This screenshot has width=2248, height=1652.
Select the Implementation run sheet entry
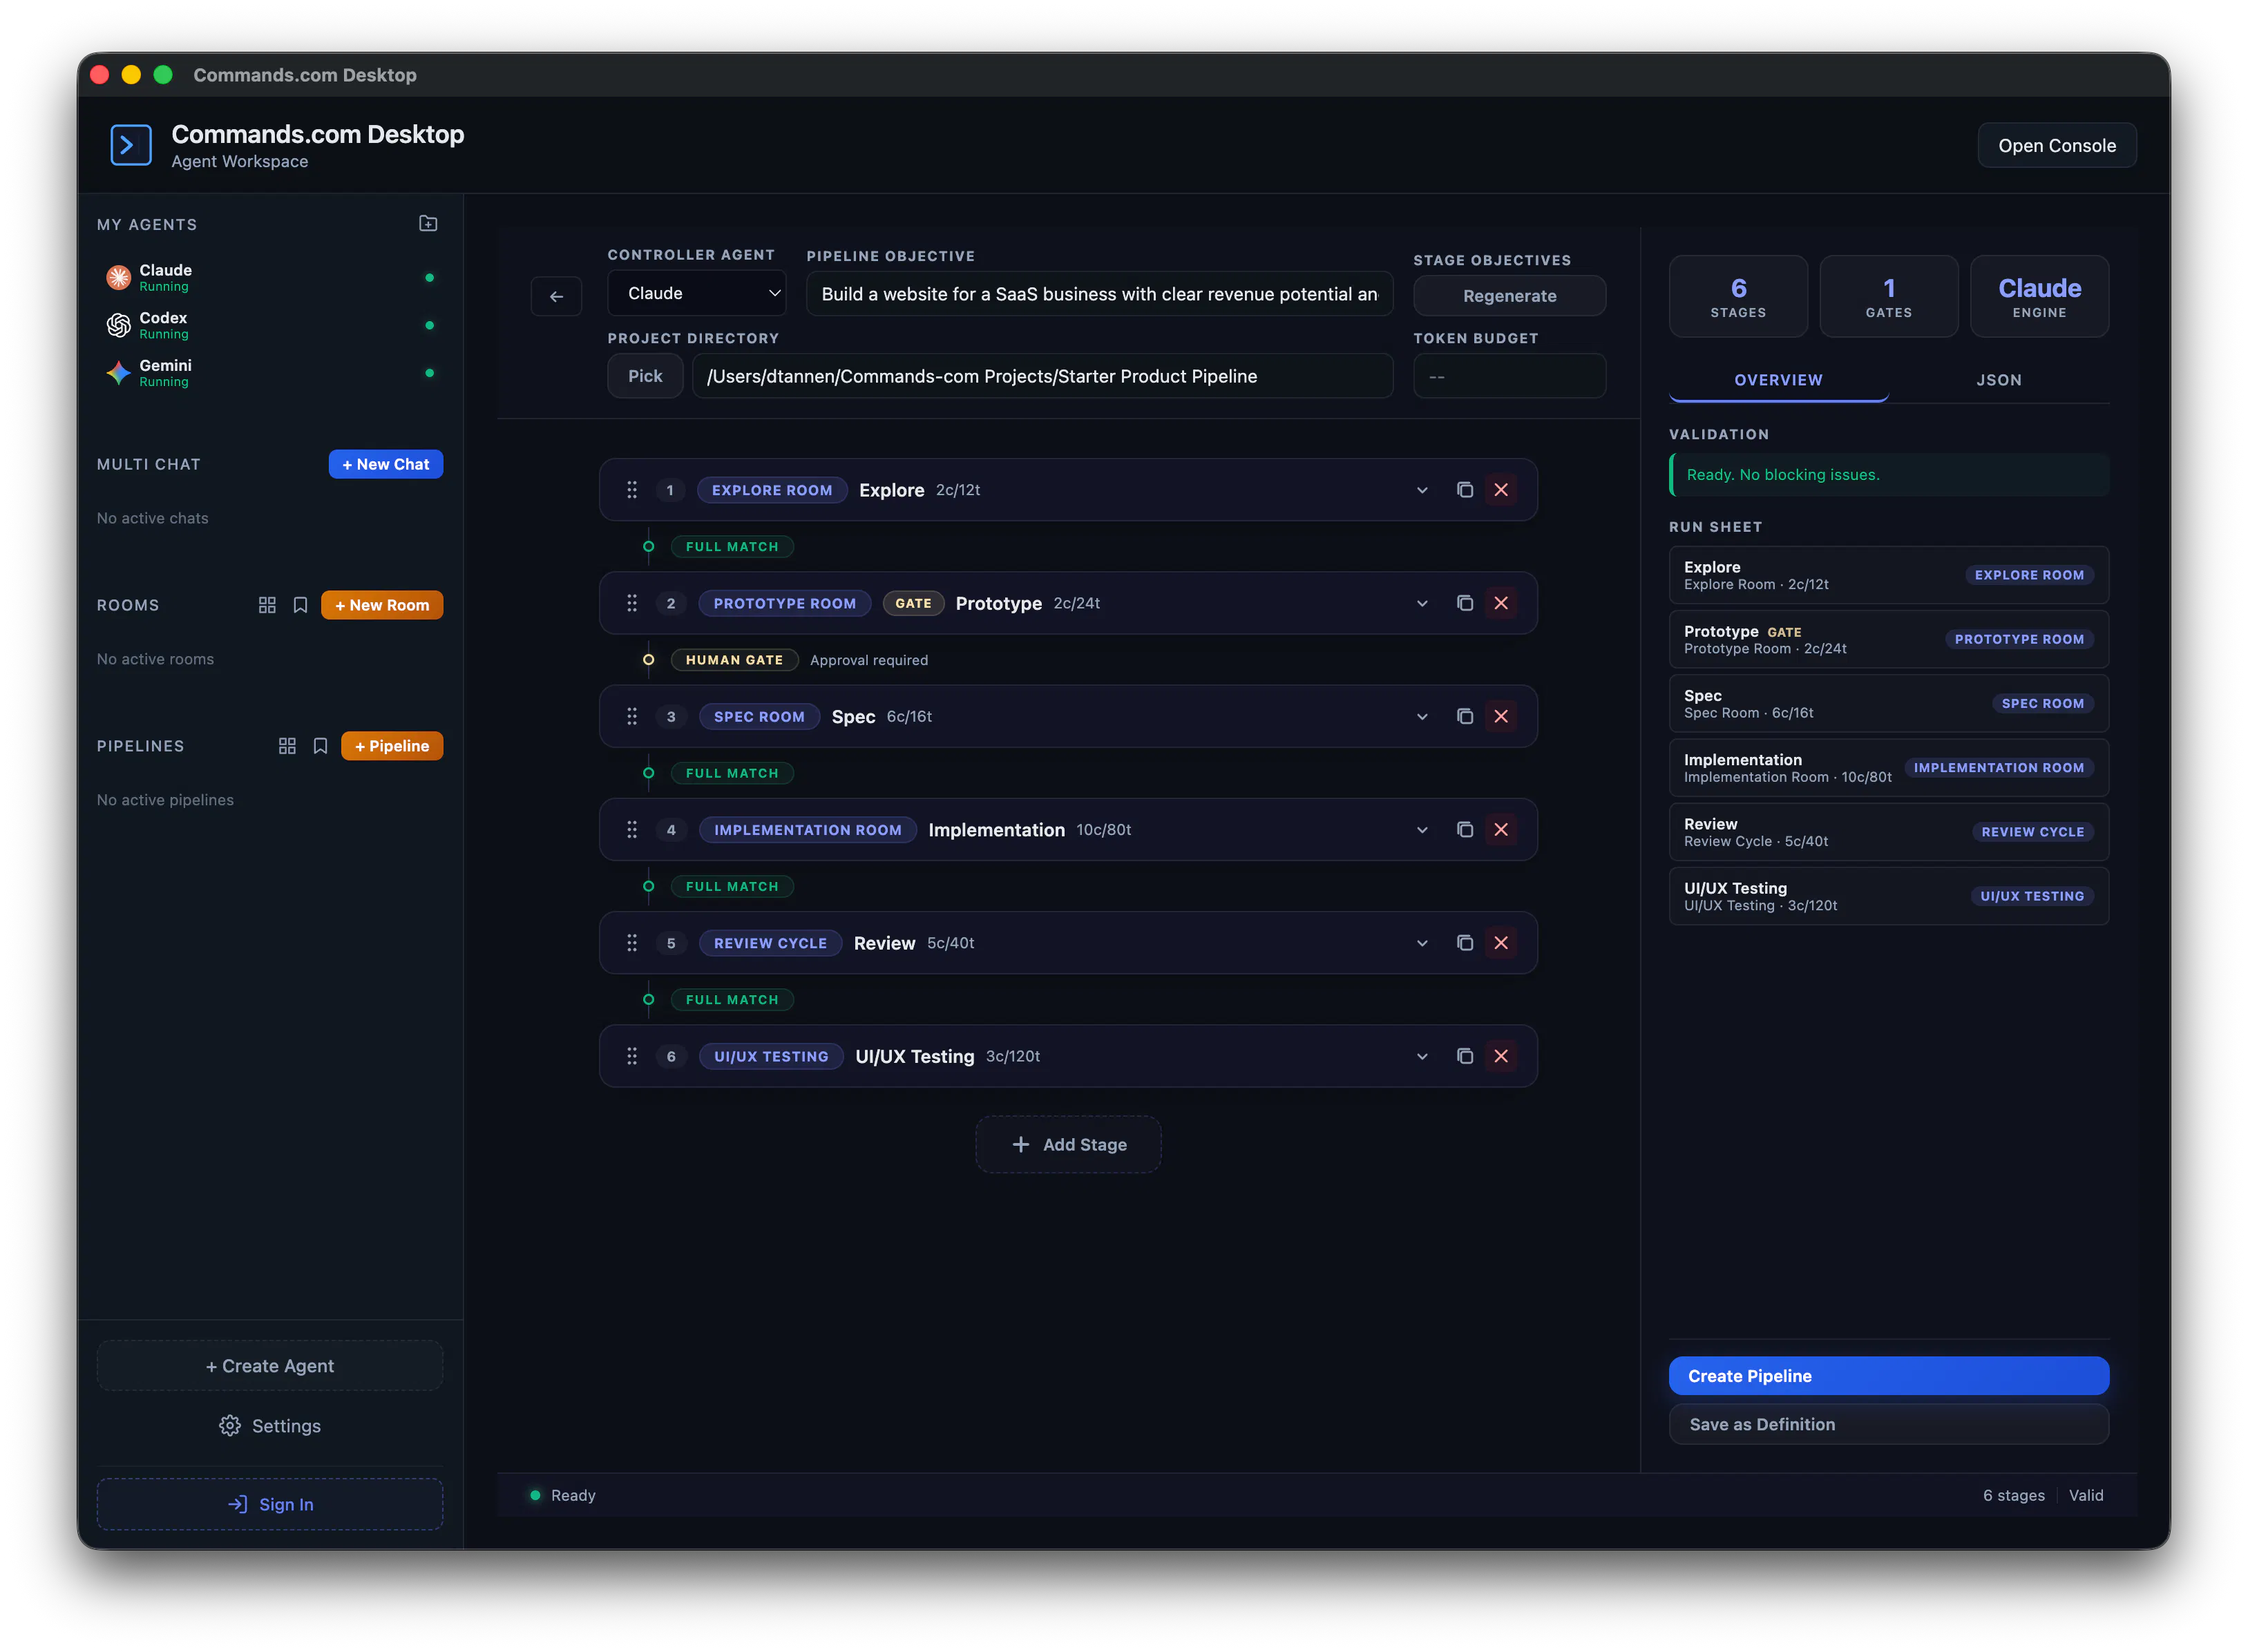1889,768
